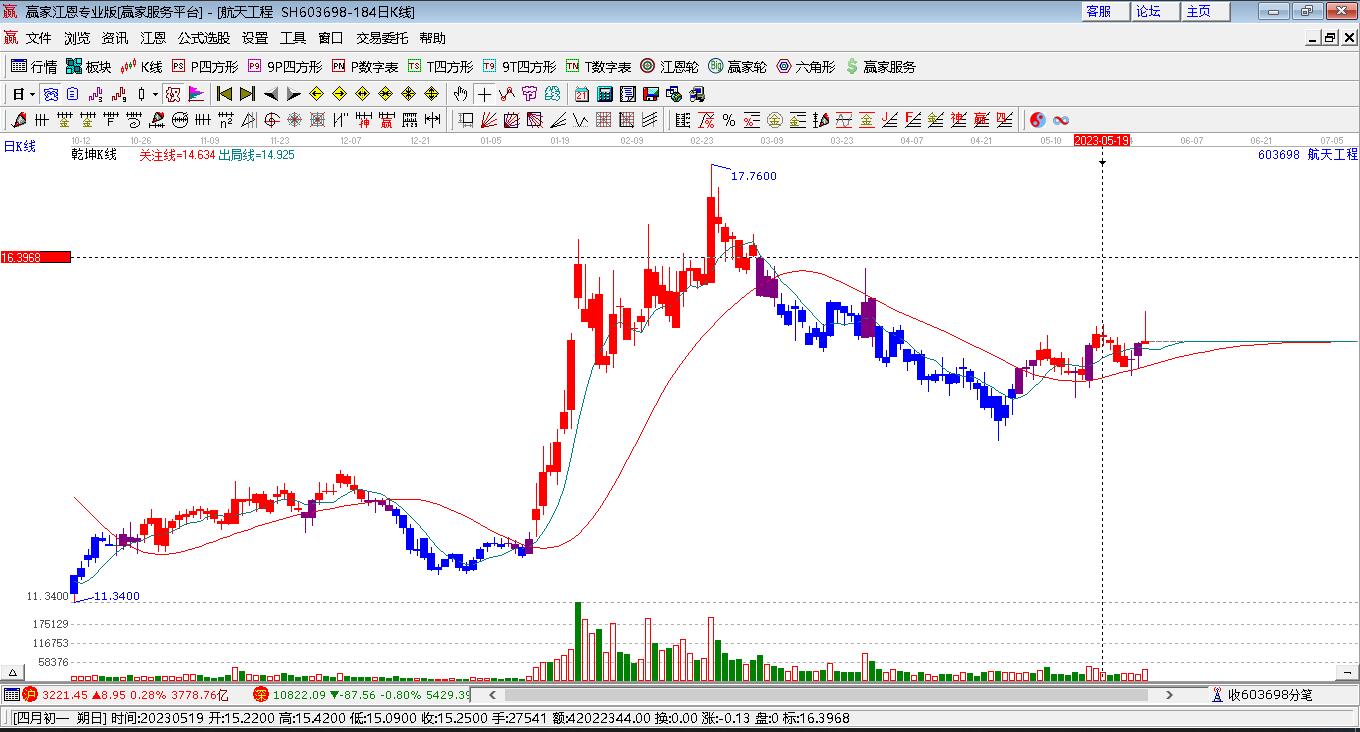The height and width of the screenshot is (732, 1360).
Task: Open the 浏览 menu
Action: tap(77, 38)
